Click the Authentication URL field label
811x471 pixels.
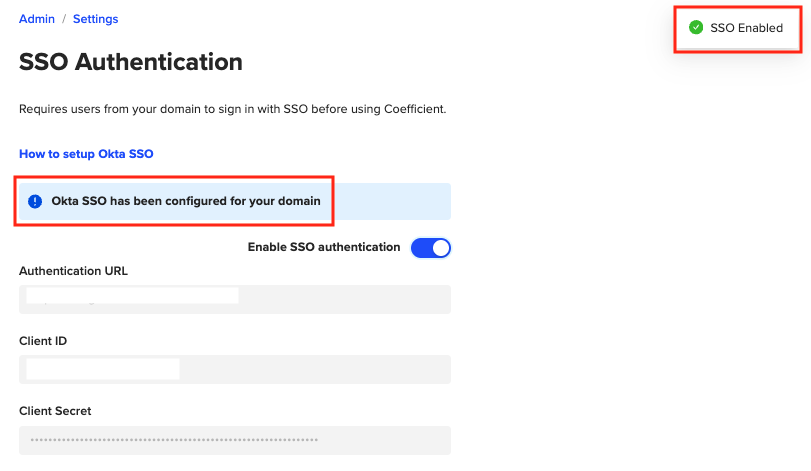73,271
